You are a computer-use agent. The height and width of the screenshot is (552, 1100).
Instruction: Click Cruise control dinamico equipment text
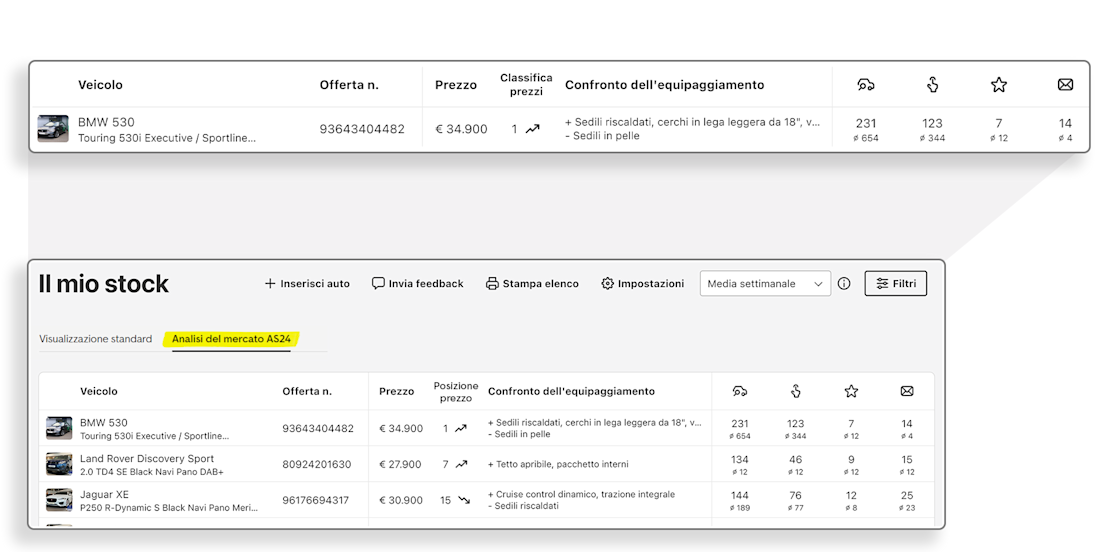[x=582, y=494]
